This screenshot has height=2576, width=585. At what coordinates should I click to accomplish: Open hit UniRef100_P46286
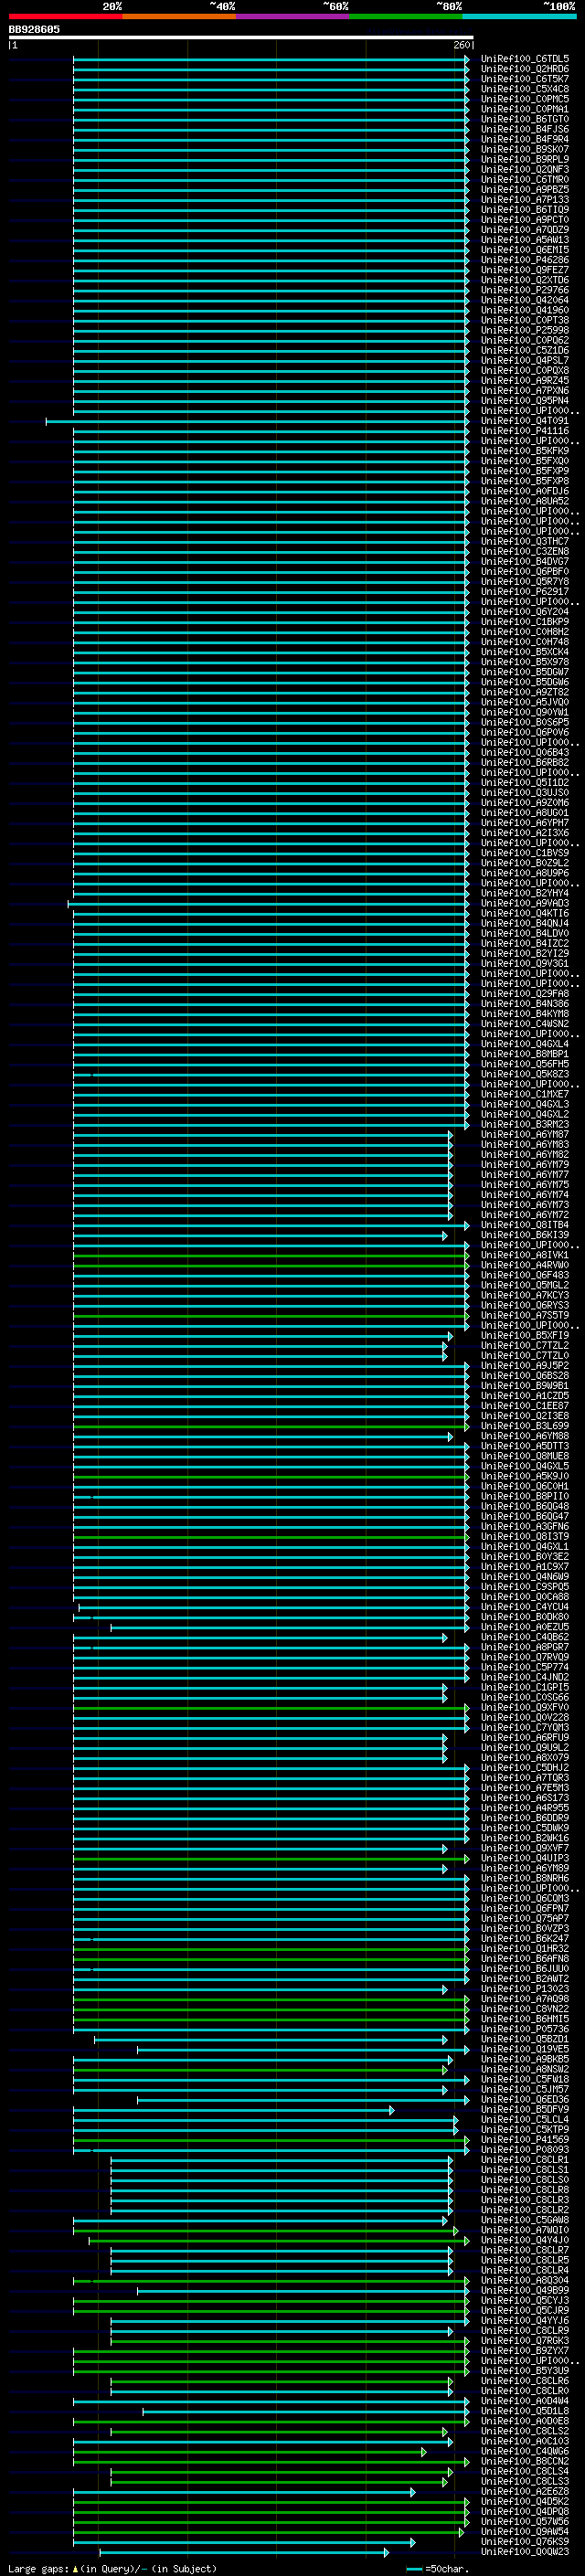point(525,260)
